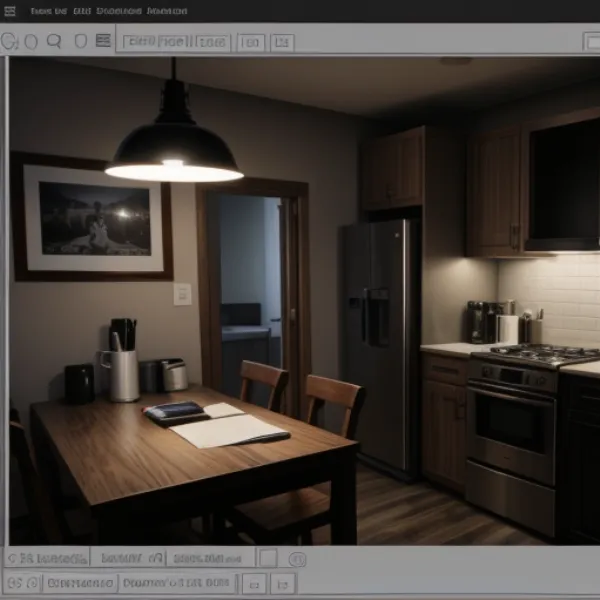Viewport: 600px width, 600px height.
Task: Click the first labeled button in the bottom row
Action: (78, 583)
